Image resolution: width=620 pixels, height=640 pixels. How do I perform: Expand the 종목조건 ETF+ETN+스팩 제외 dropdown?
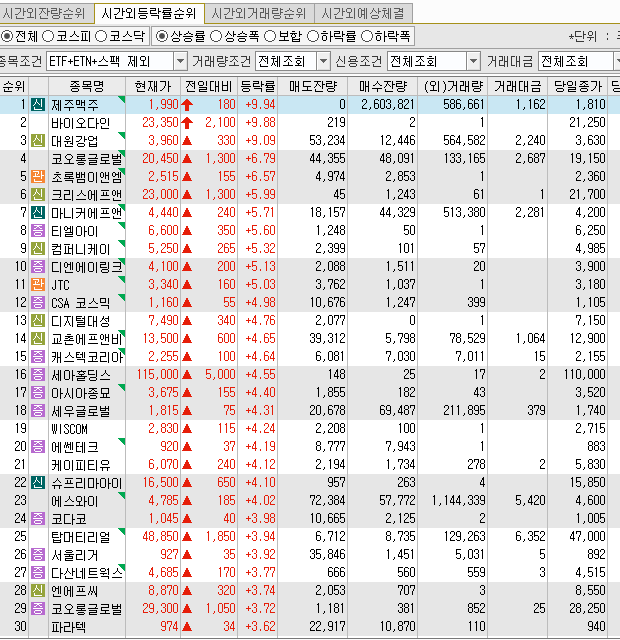pos(181,62)
